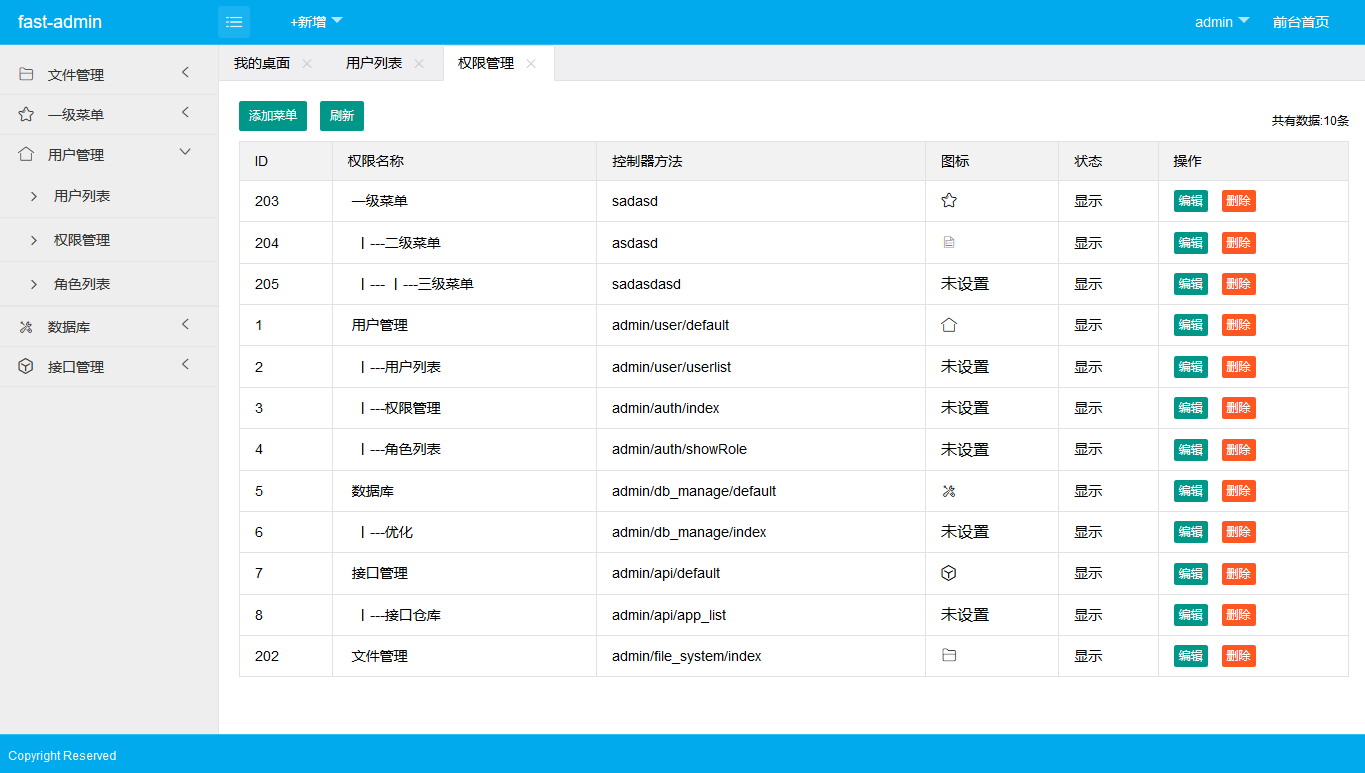This screenshot has height=773, width=1365.
Task: Click the 刷新 button
Action: [342, 116]
